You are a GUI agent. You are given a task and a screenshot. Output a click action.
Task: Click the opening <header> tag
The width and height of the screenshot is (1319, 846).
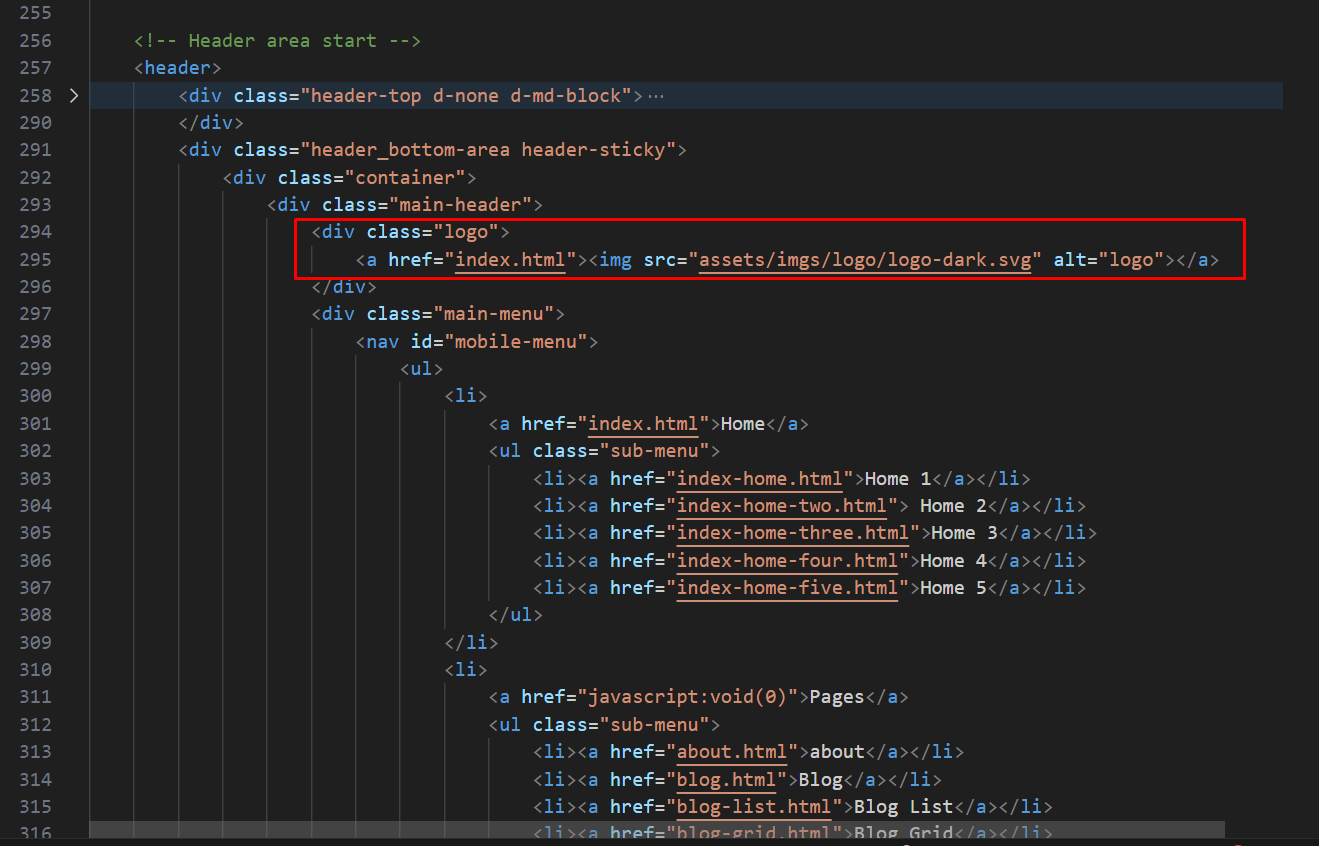click(x=178, y=68)
